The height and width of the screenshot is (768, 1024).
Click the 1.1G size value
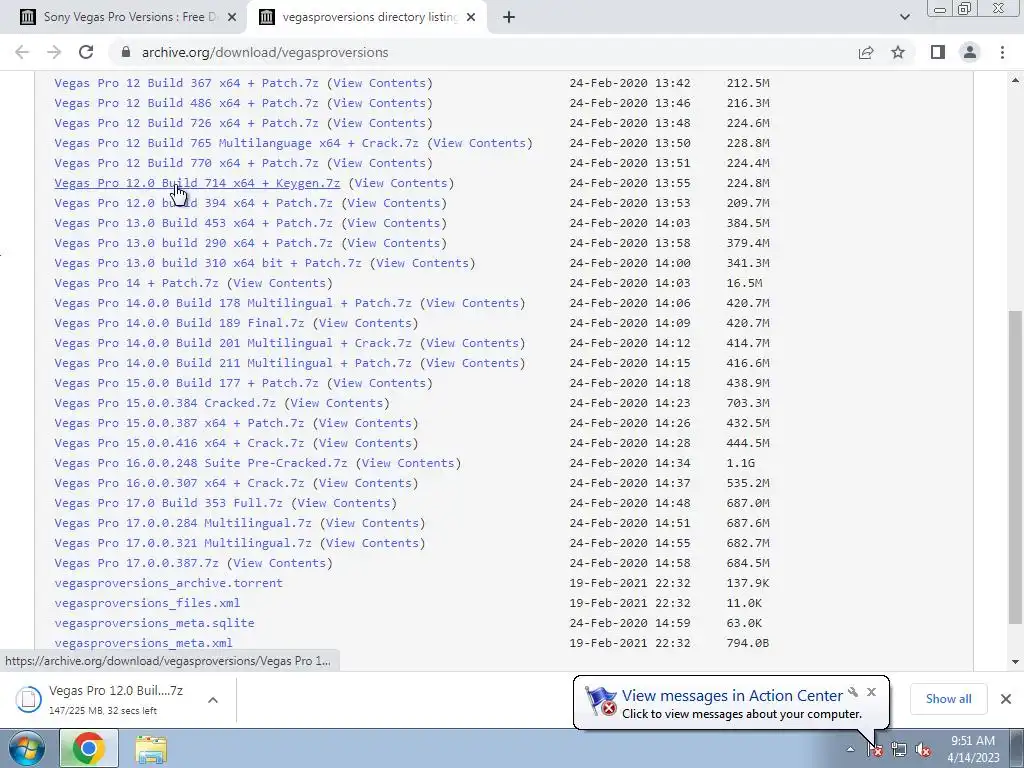[x=741, y=463]
